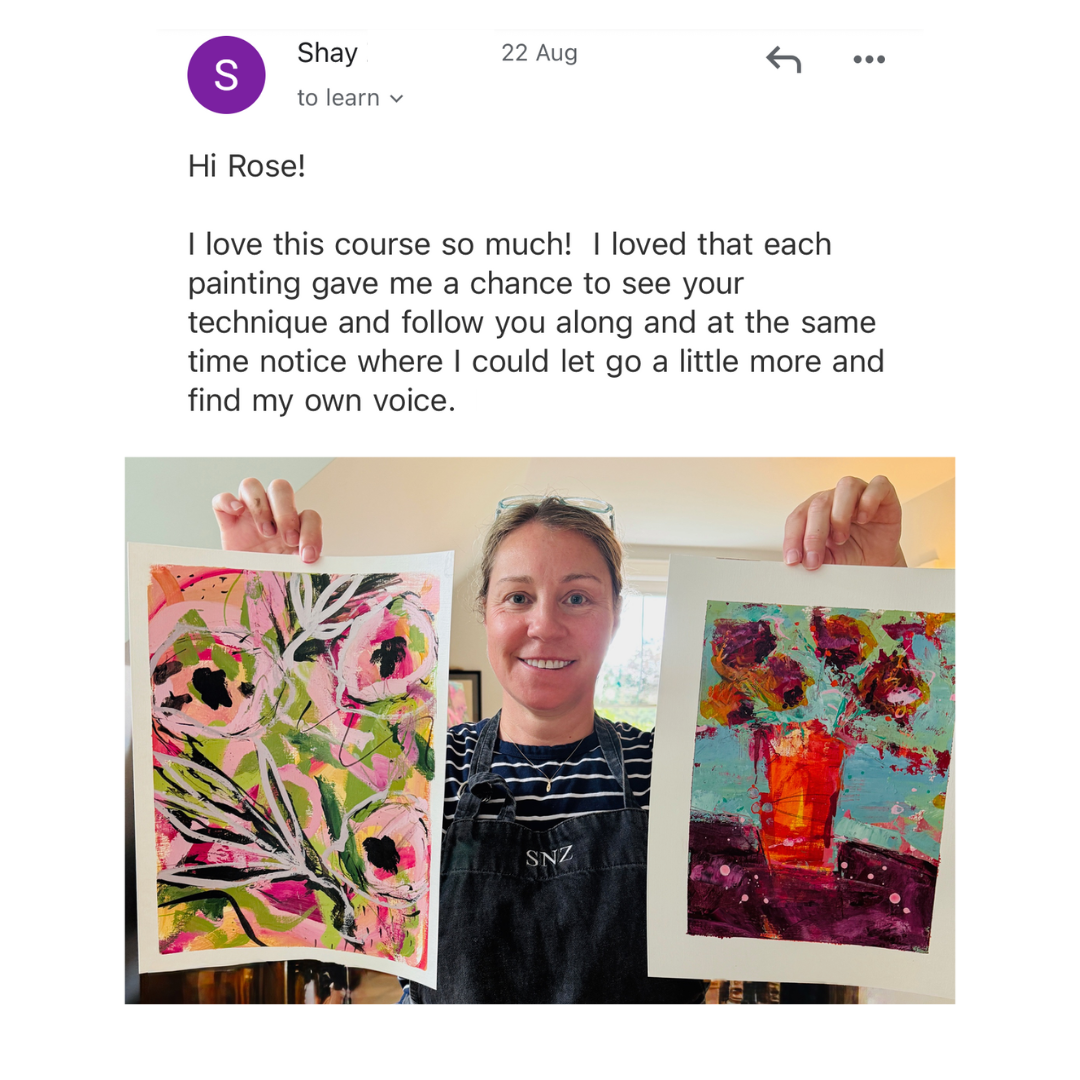Show details for 'to learn' recipient text
1080x1080 pixels.
(338, 98)
